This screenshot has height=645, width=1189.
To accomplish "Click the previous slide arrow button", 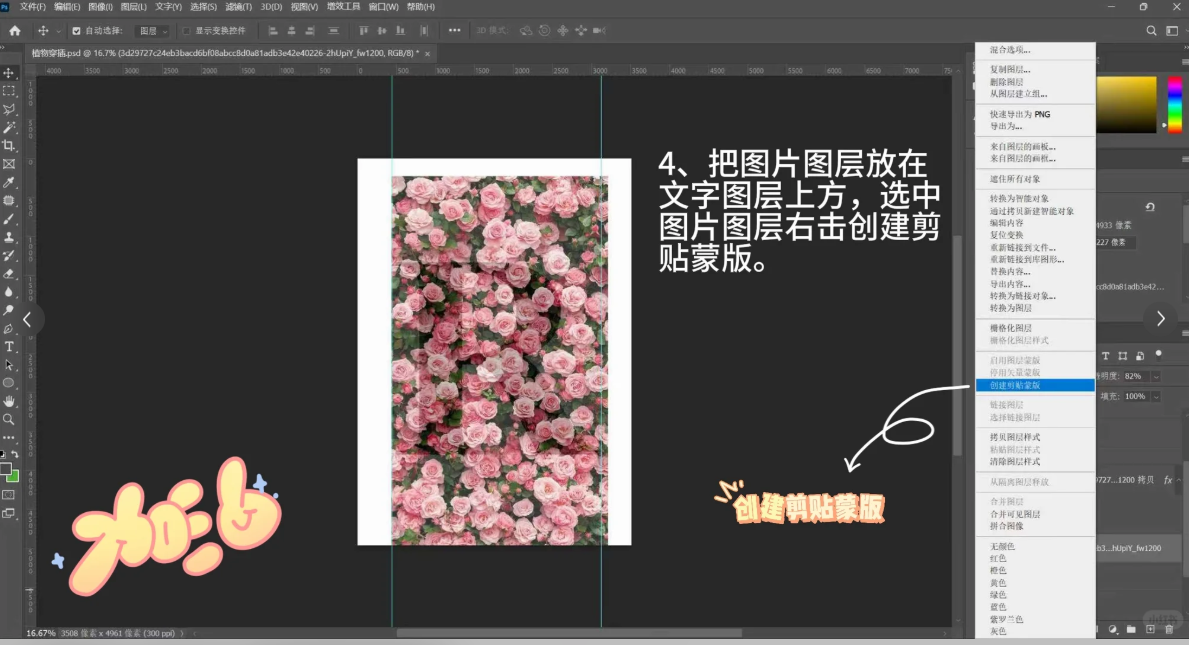I will pyautogui.click(x=27, y=319).
